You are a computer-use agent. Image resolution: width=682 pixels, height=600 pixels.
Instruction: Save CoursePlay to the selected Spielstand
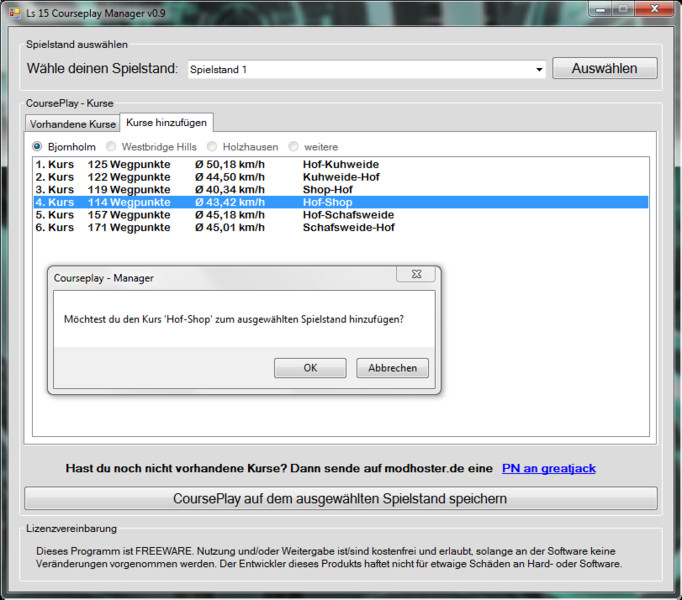[x=341, y=498]
